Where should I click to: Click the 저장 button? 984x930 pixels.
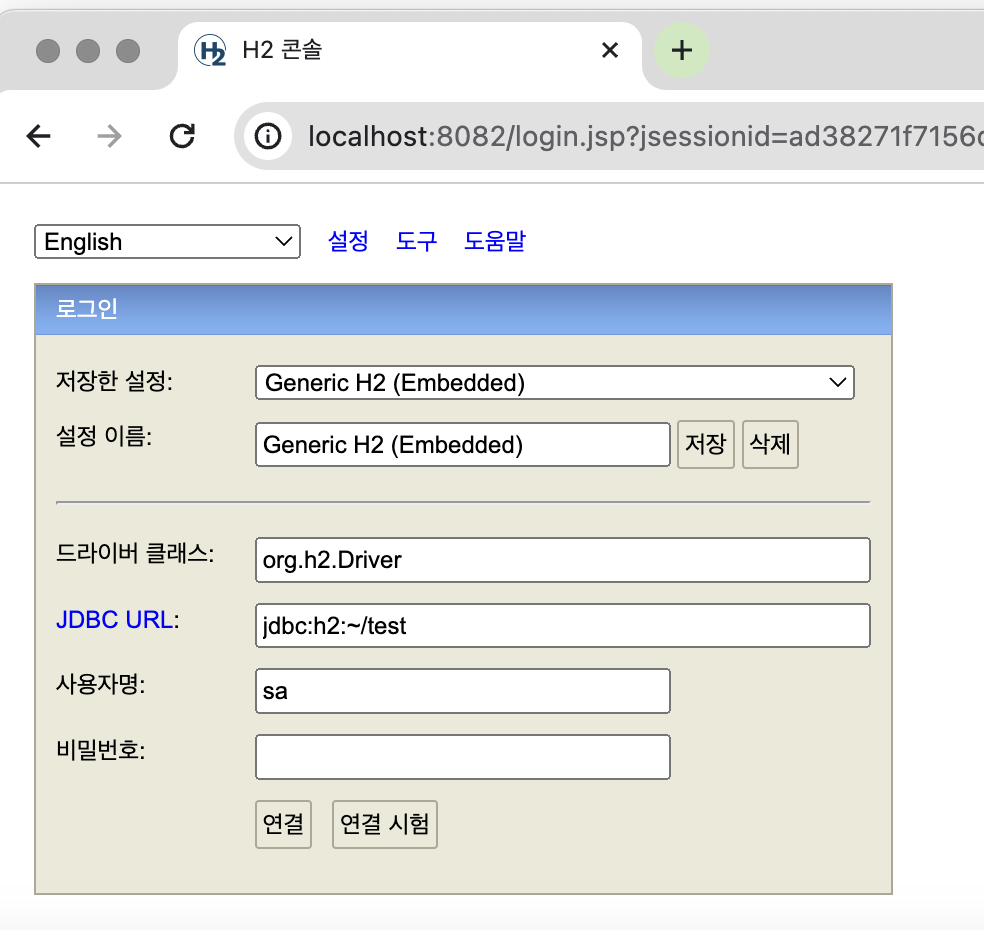click(706, 445)
